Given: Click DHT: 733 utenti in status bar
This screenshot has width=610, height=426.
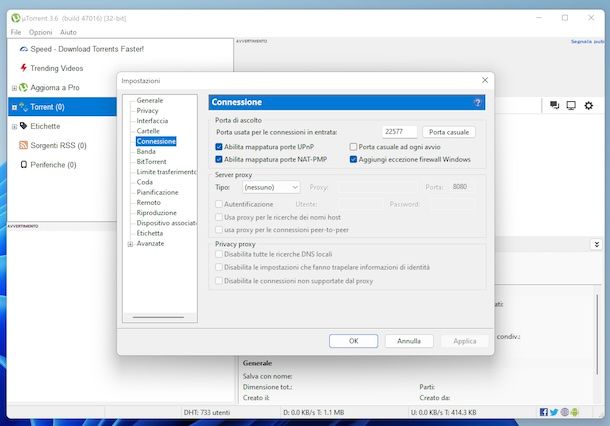Looking at the screenshot, I should click(207, 412).
